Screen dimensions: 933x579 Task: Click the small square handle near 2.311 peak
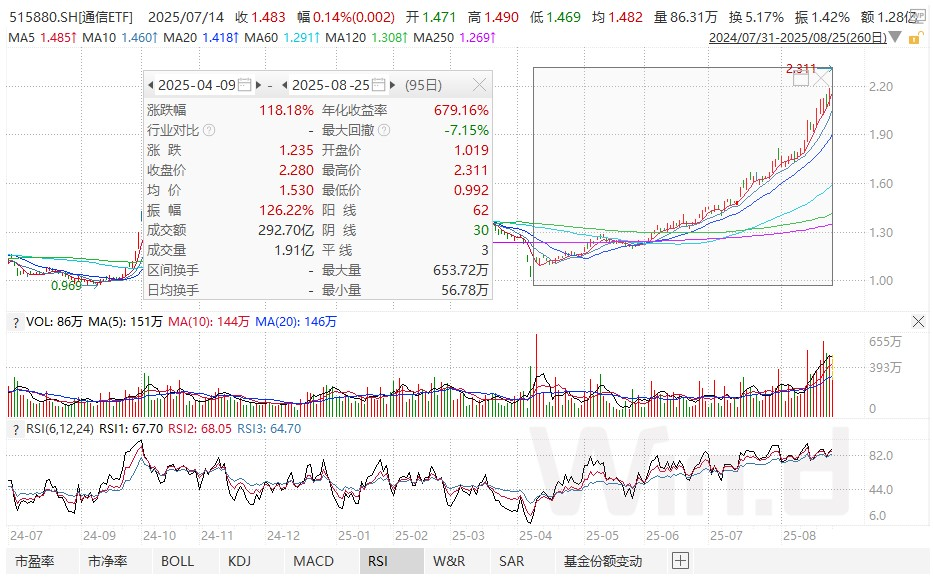coord(801,79)
